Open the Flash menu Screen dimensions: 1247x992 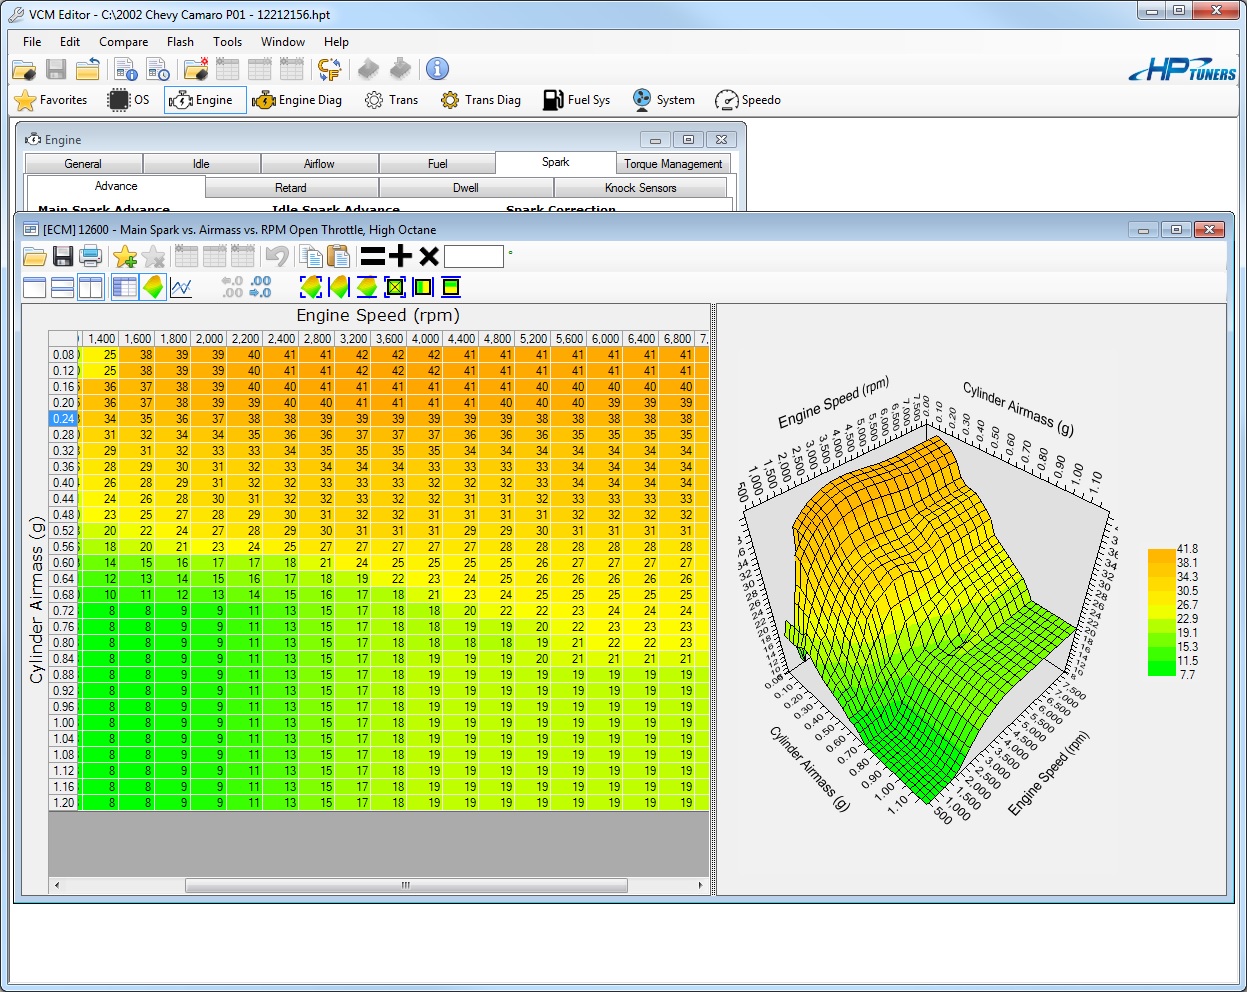coord(180,42)
